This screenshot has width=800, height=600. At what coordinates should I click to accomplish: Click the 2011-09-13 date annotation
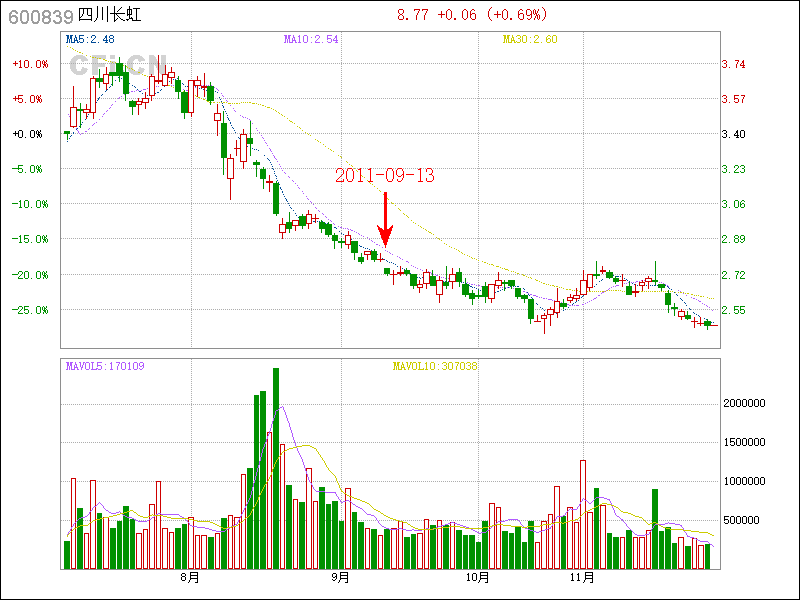point(384,175)
